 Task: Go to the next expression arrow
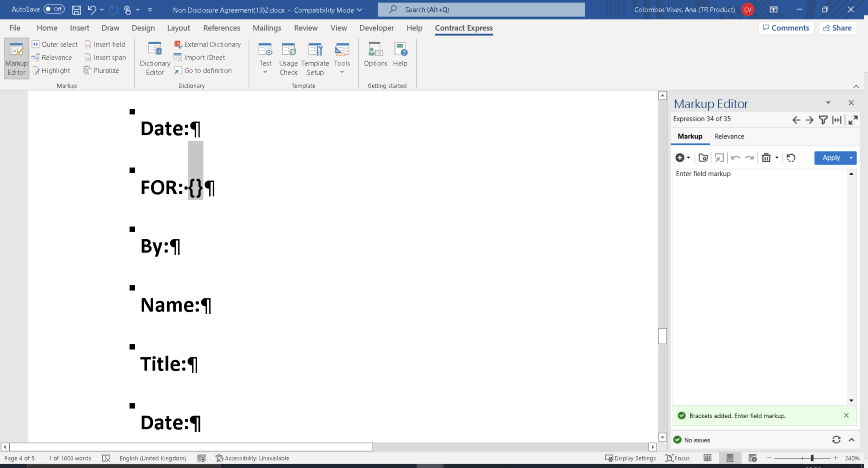tap(809, 120)
